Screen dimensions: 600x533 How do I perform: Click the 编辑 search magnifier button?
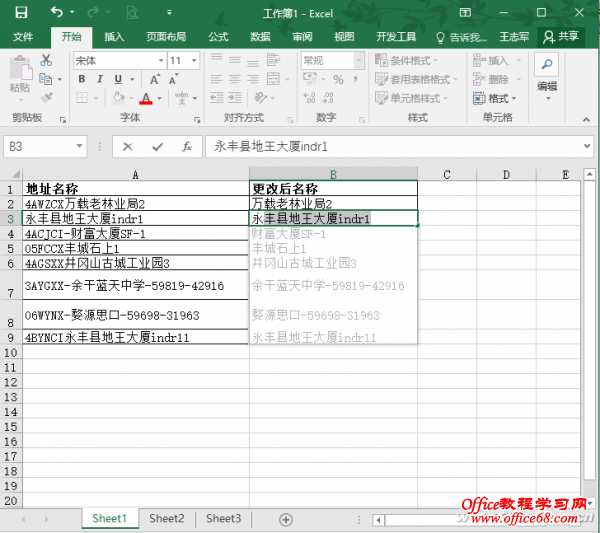tap(547, 64)
